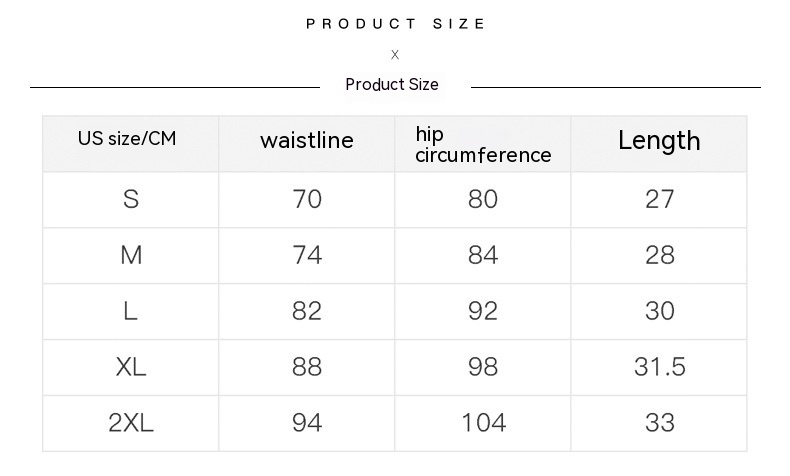Select the M size row label
The height and width of the screenshot is (476, 790).
pos(131,255)
